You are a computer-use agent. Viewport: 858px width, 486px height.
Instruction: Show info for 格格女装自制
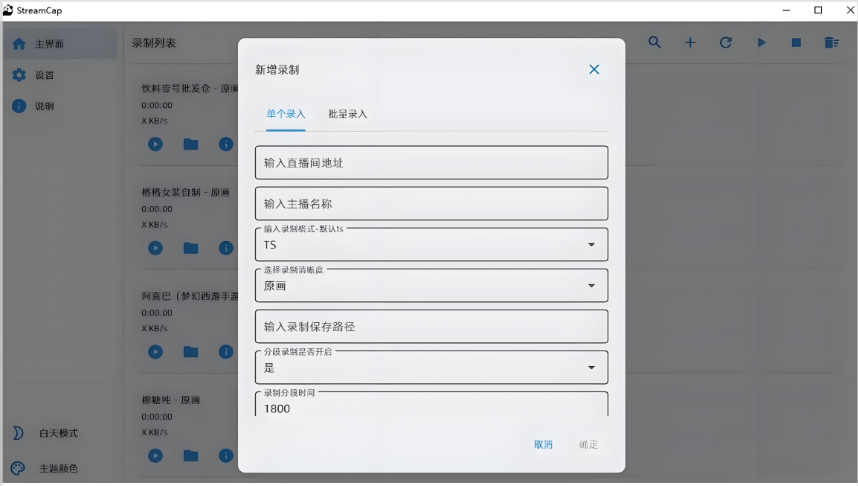click(x=226, y=248)
